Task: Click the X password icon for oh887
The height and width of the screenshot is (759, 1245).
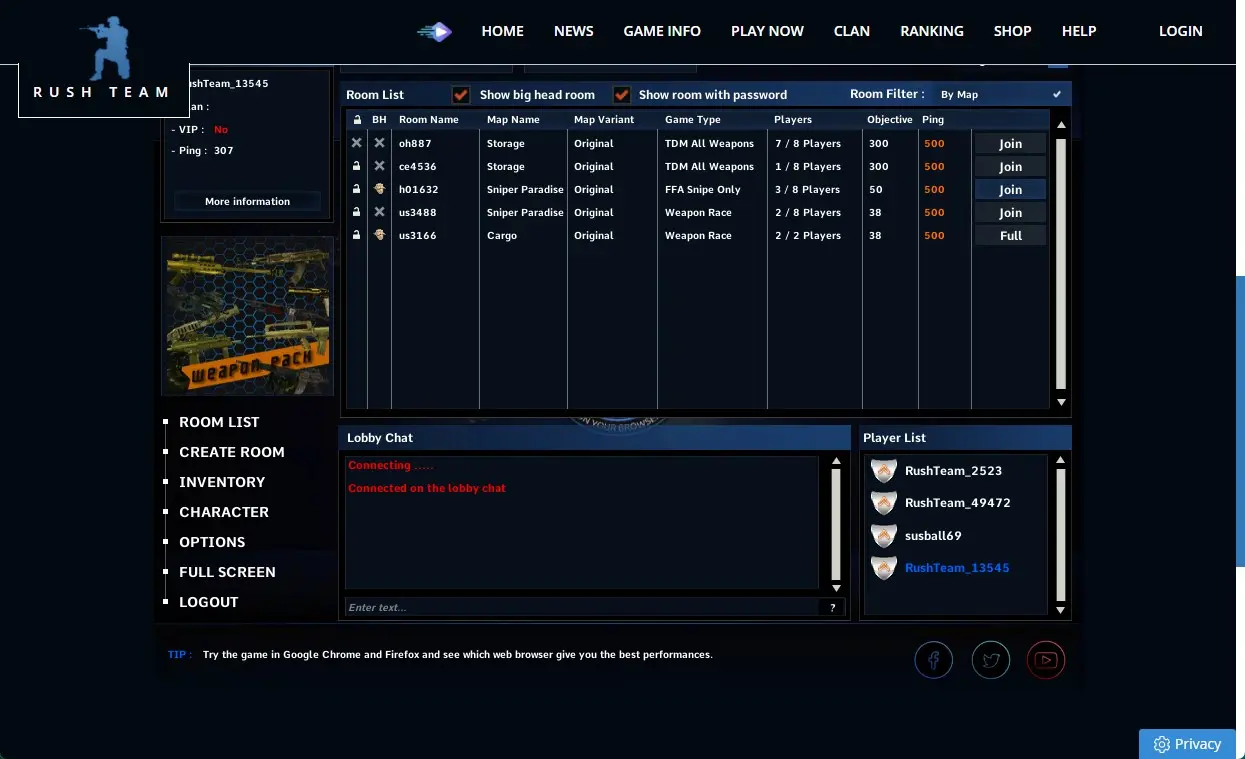Action: [356, 143]
